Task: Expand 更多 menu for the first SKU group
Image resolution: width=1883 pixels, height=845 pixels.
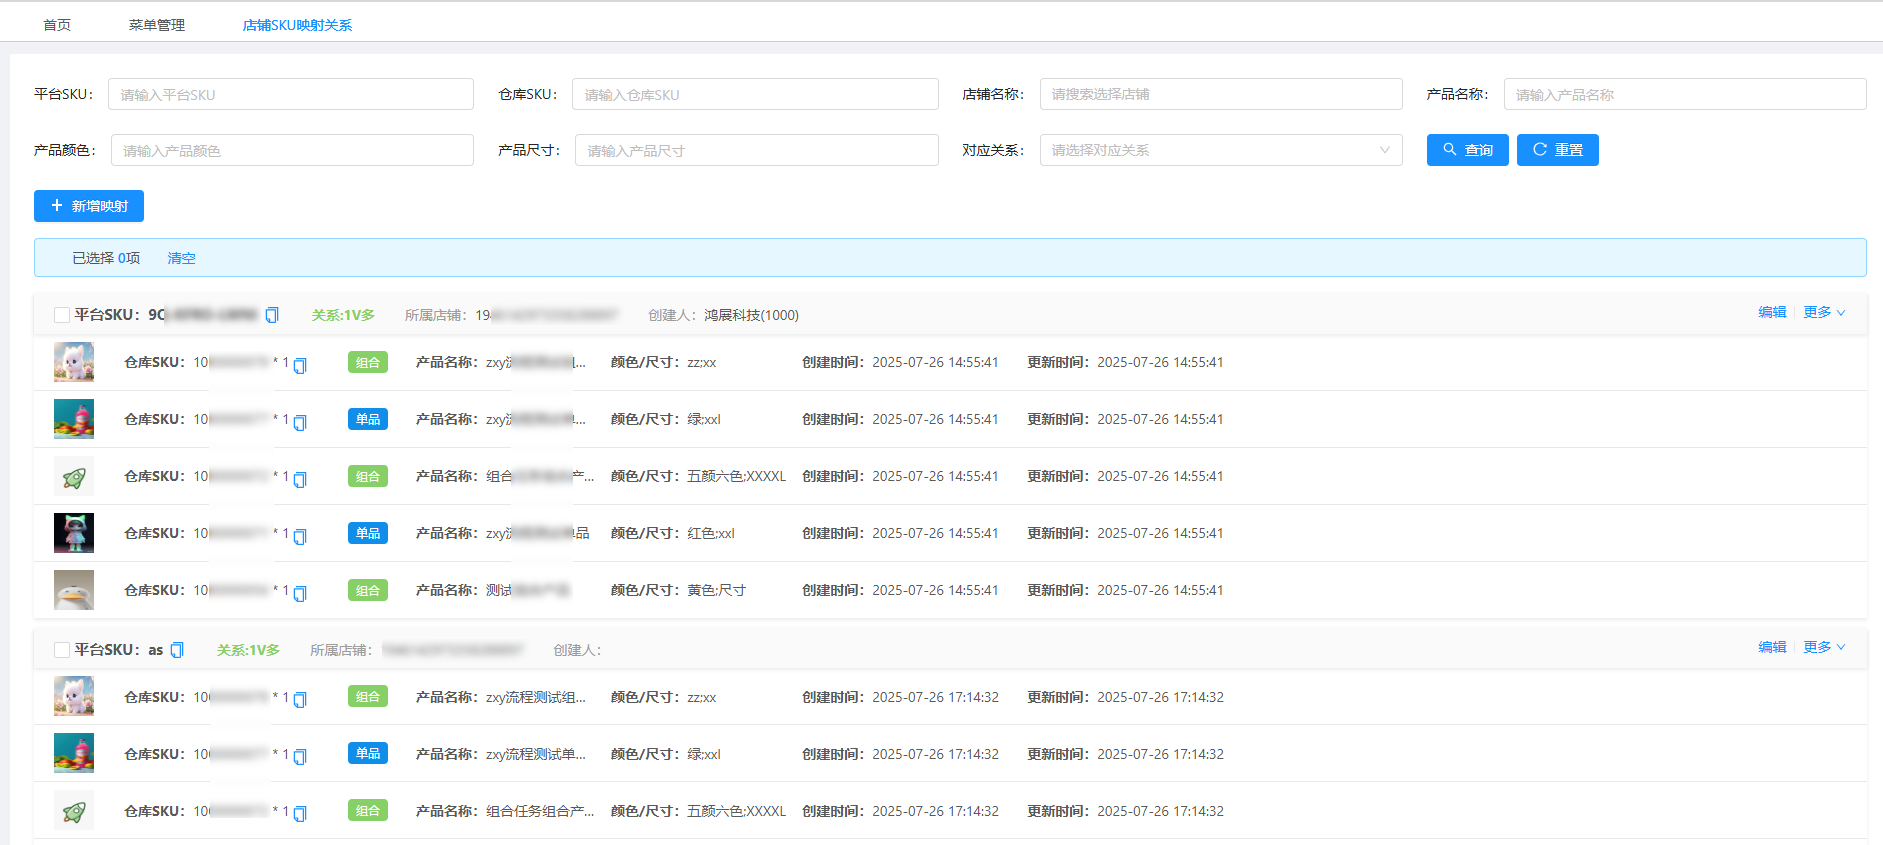Action: coord(1824,312)
